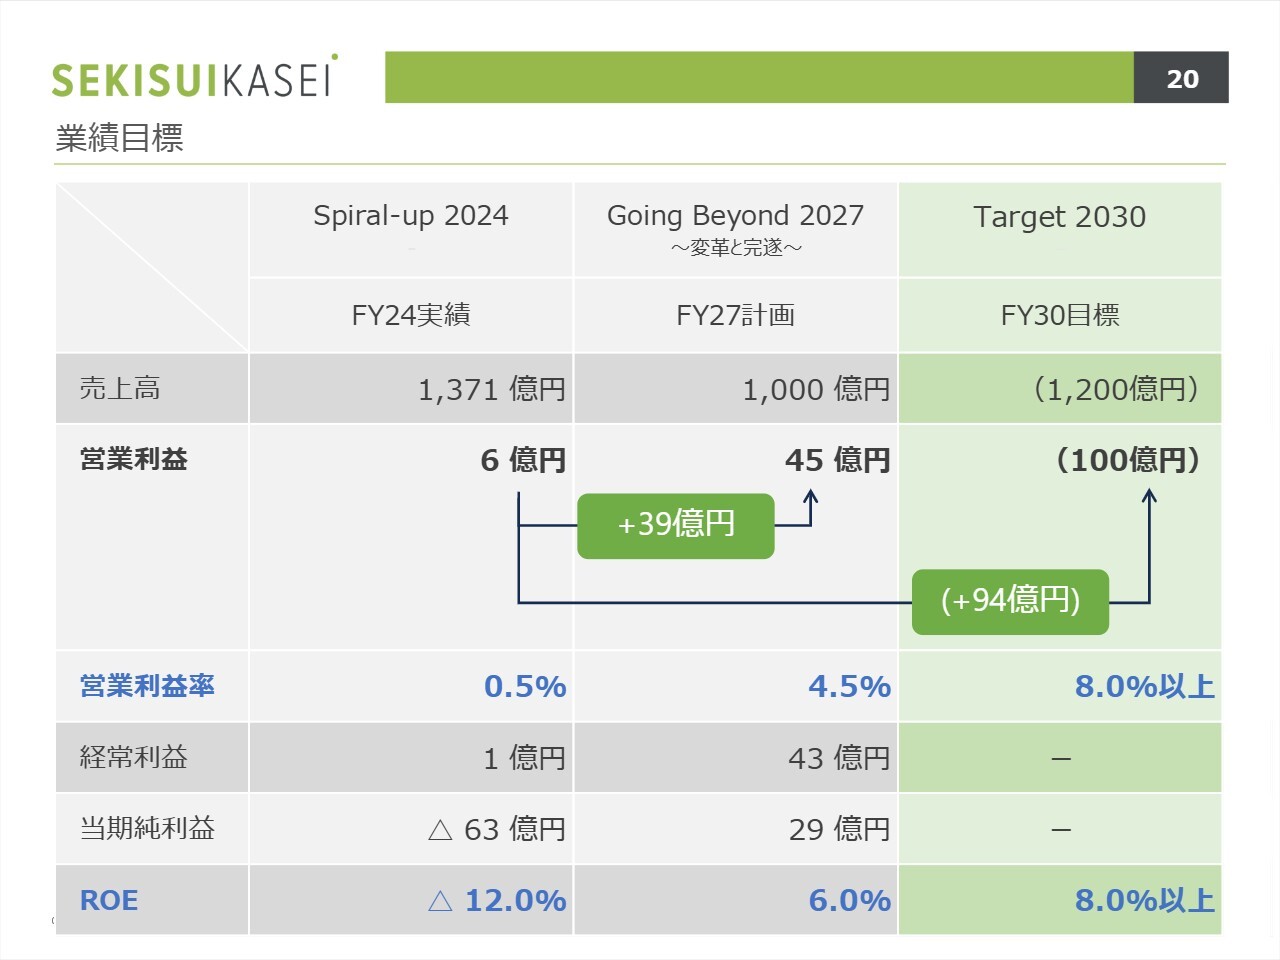This screenshot has height=960, width=1280.
Task: Click the 業績目標 slide title
Action: point(119,138)
